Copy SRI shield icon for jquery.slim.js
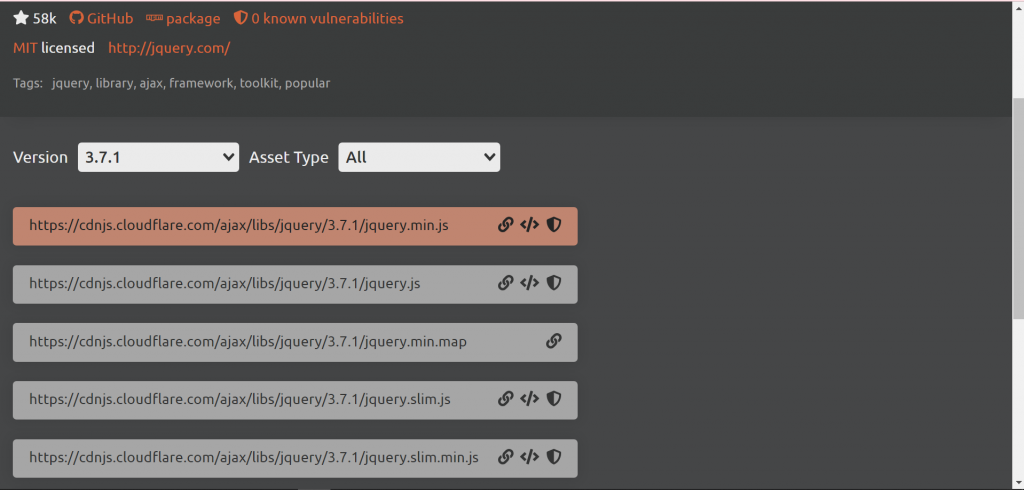Image resolution: width=1024 pixels, height=490 pixels. (x=554, y=399)
